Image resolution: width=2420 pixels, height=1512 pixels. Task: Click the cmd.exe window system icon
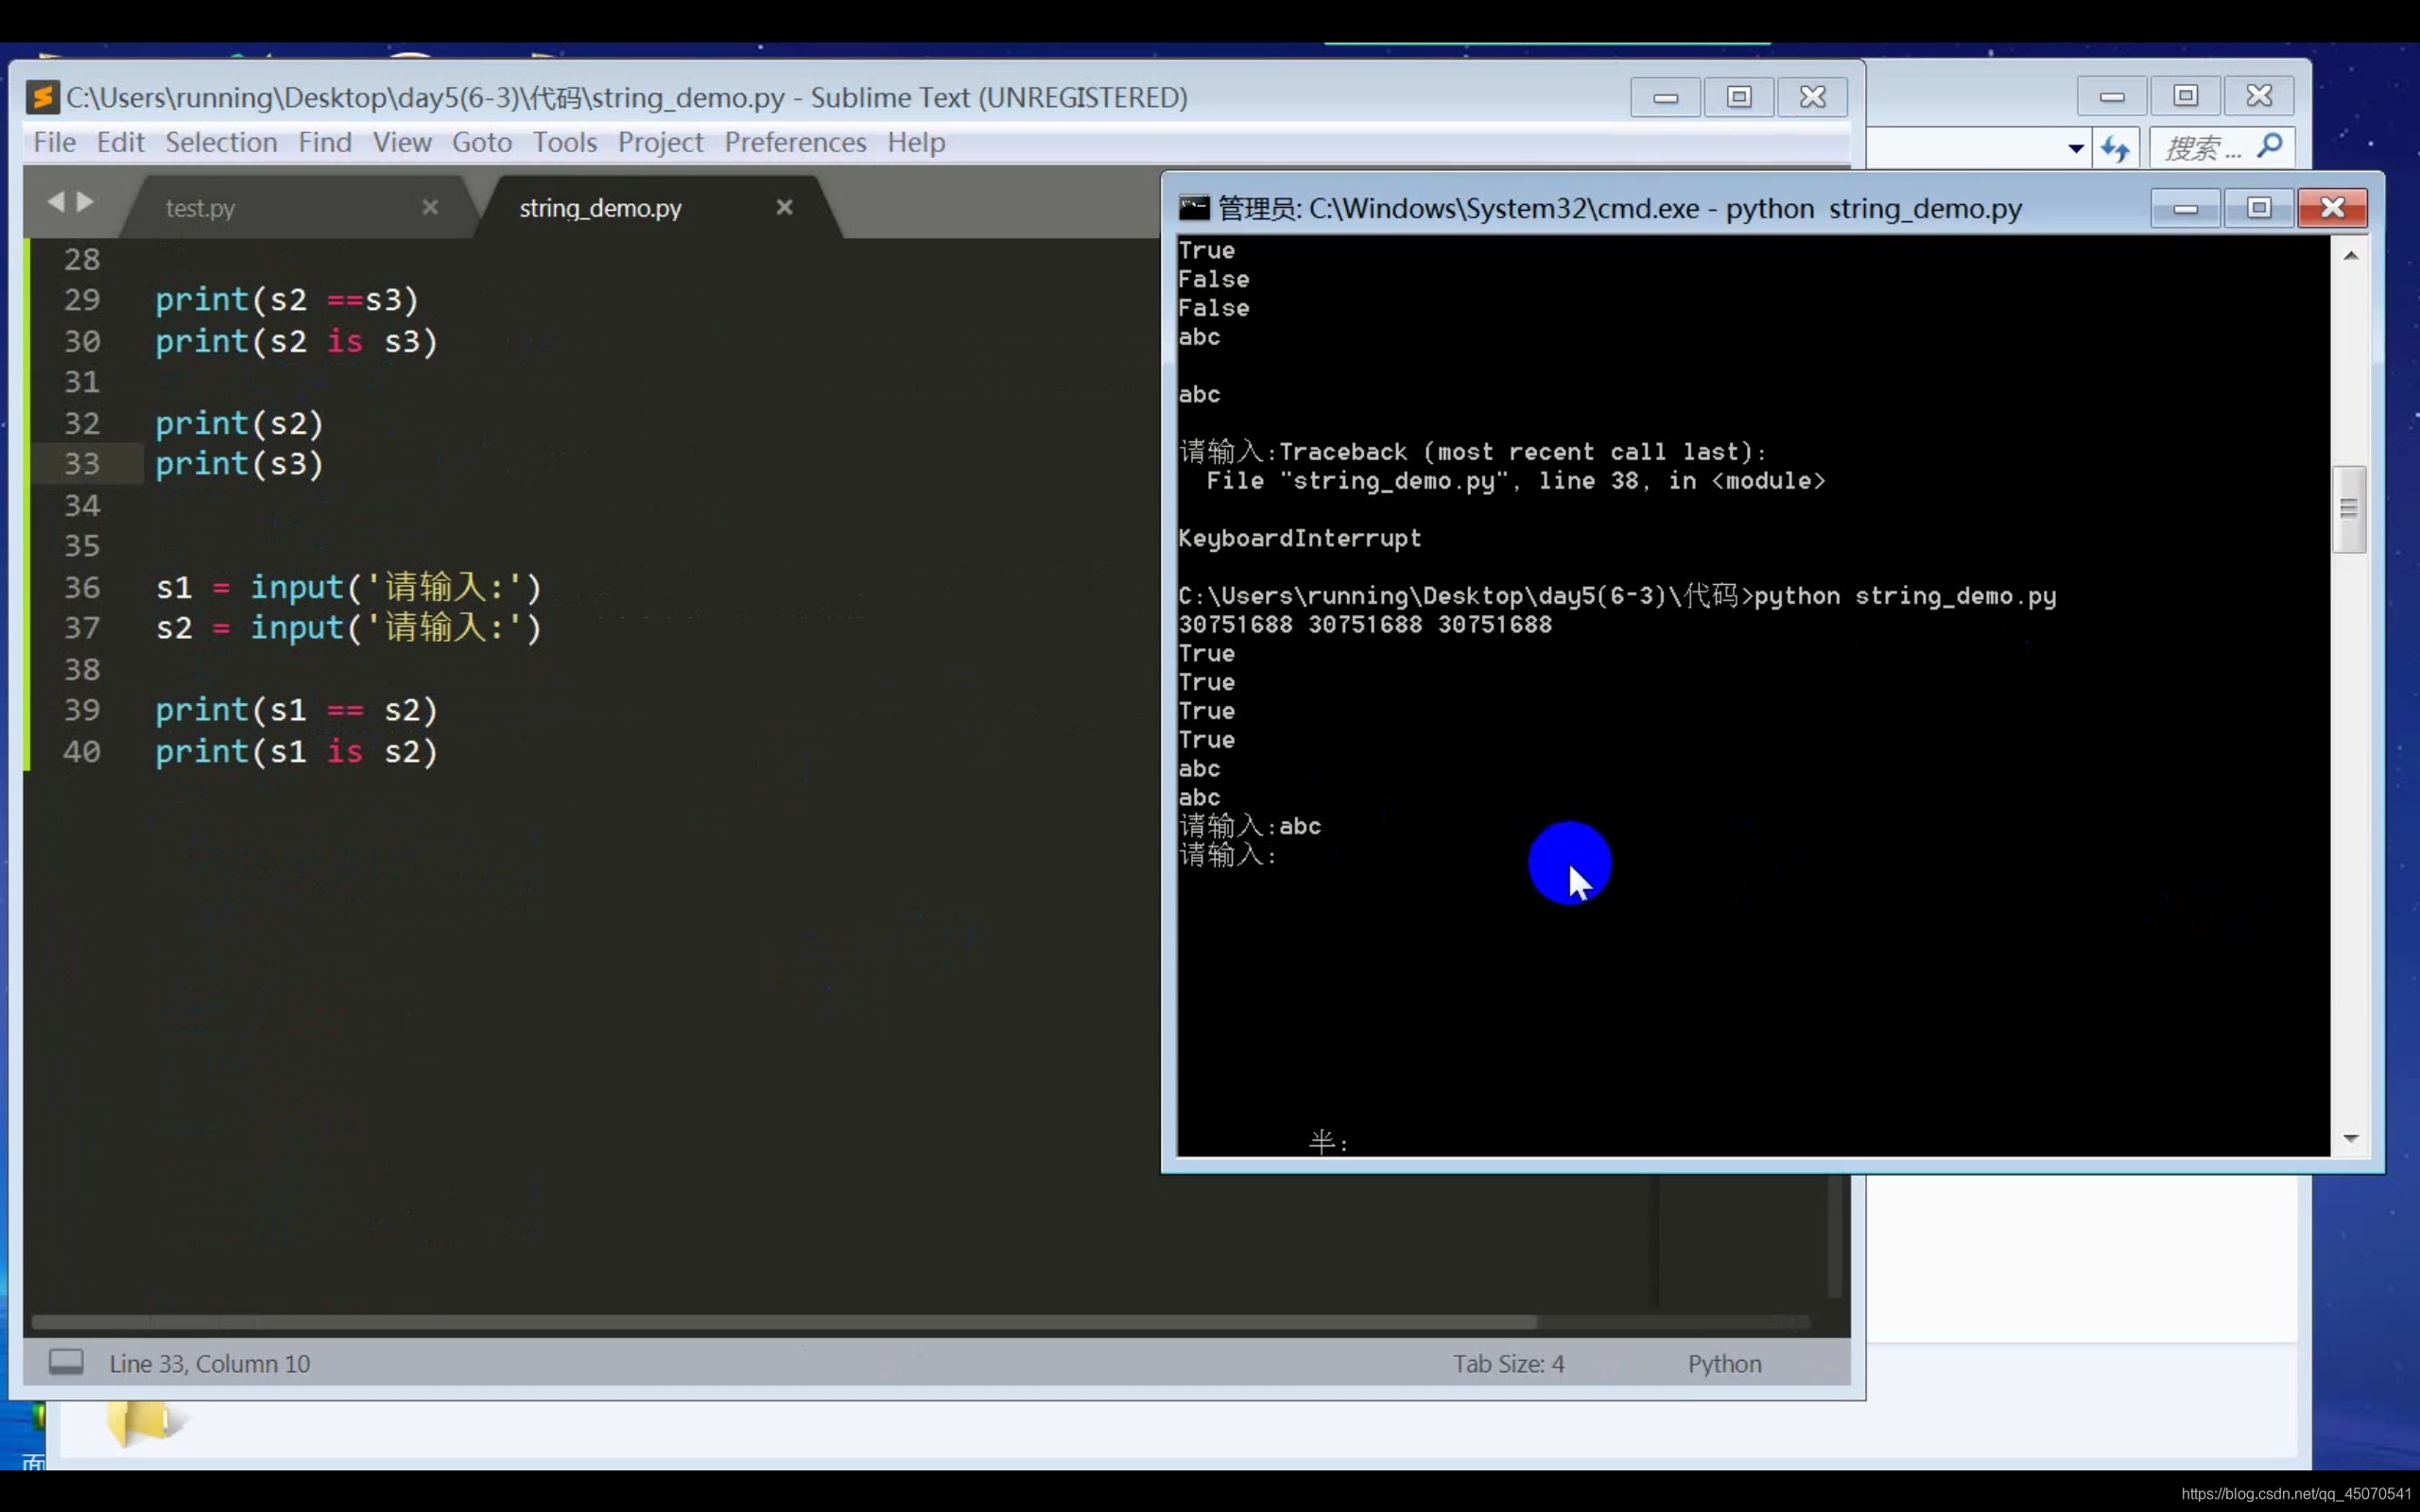click(1193, 208)
